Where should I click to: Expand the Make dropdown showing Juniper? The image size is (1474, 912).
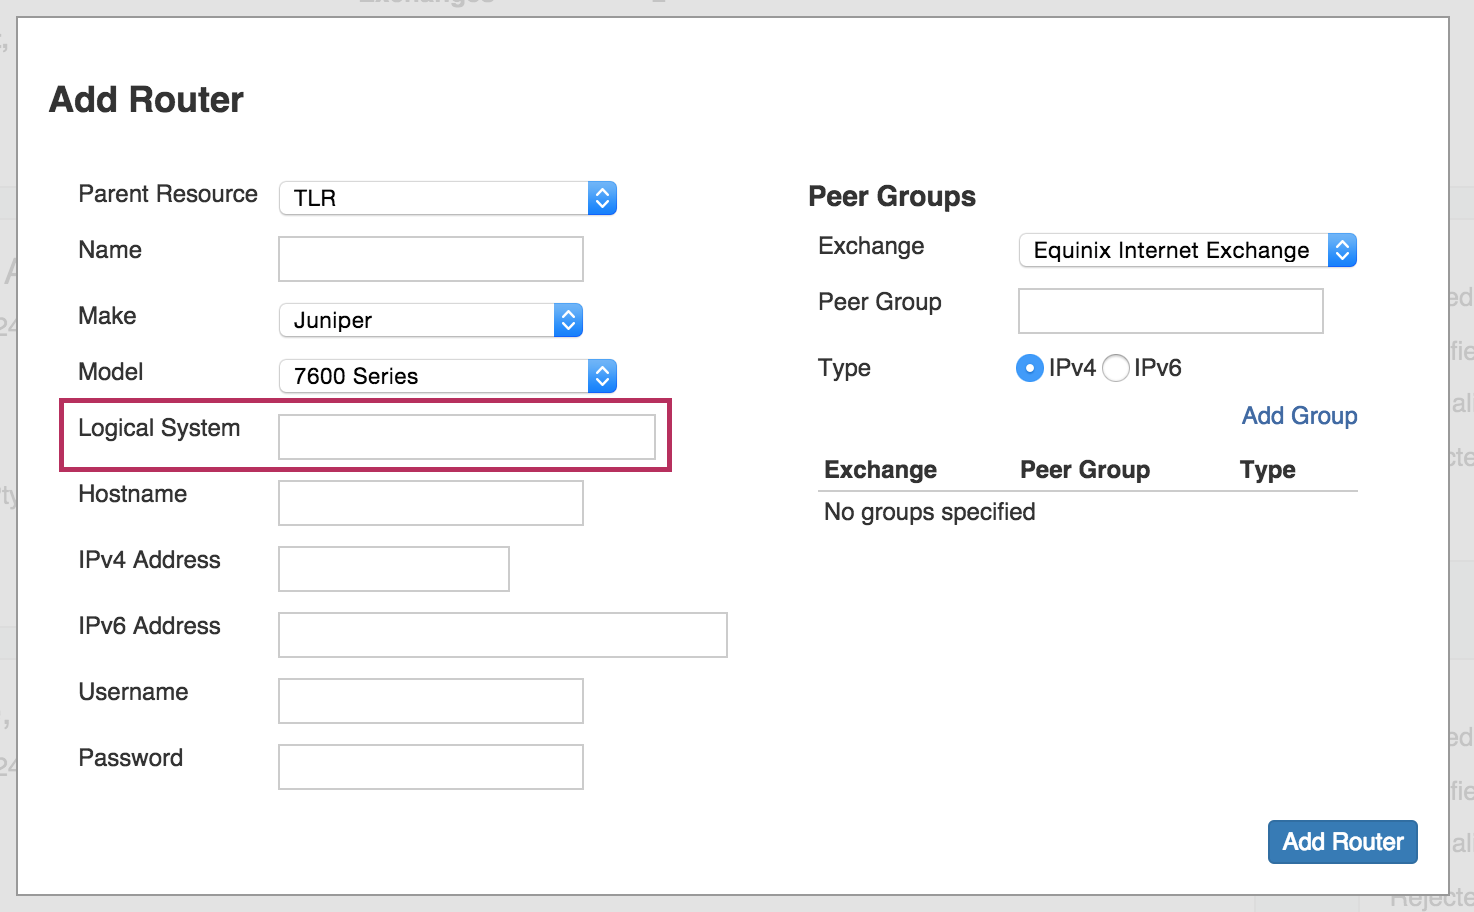430,320
